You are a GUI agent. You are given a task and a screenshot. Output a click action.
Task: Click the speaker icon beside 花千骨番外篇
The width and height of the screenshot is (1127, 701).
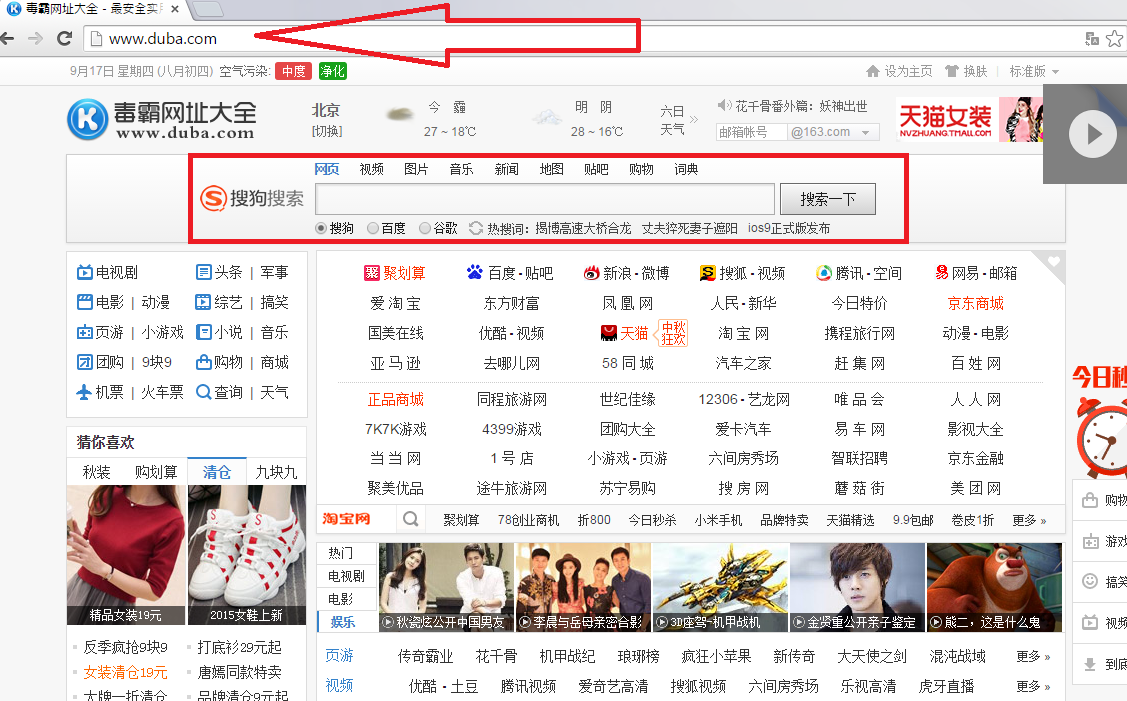(724, 106)
